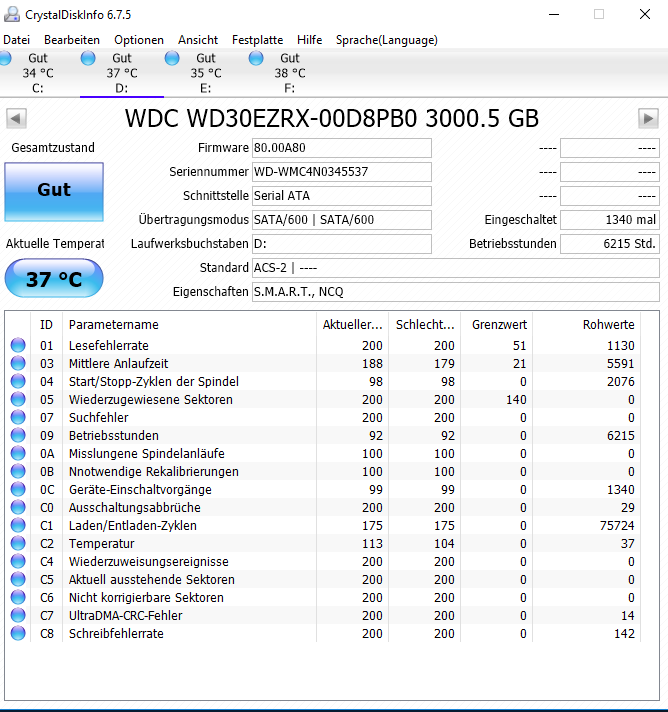Viewport: 668px width, 712px height.
Task: Select the UltraDMA-CRC-Fehler parameter name
Action: [125, 616]
